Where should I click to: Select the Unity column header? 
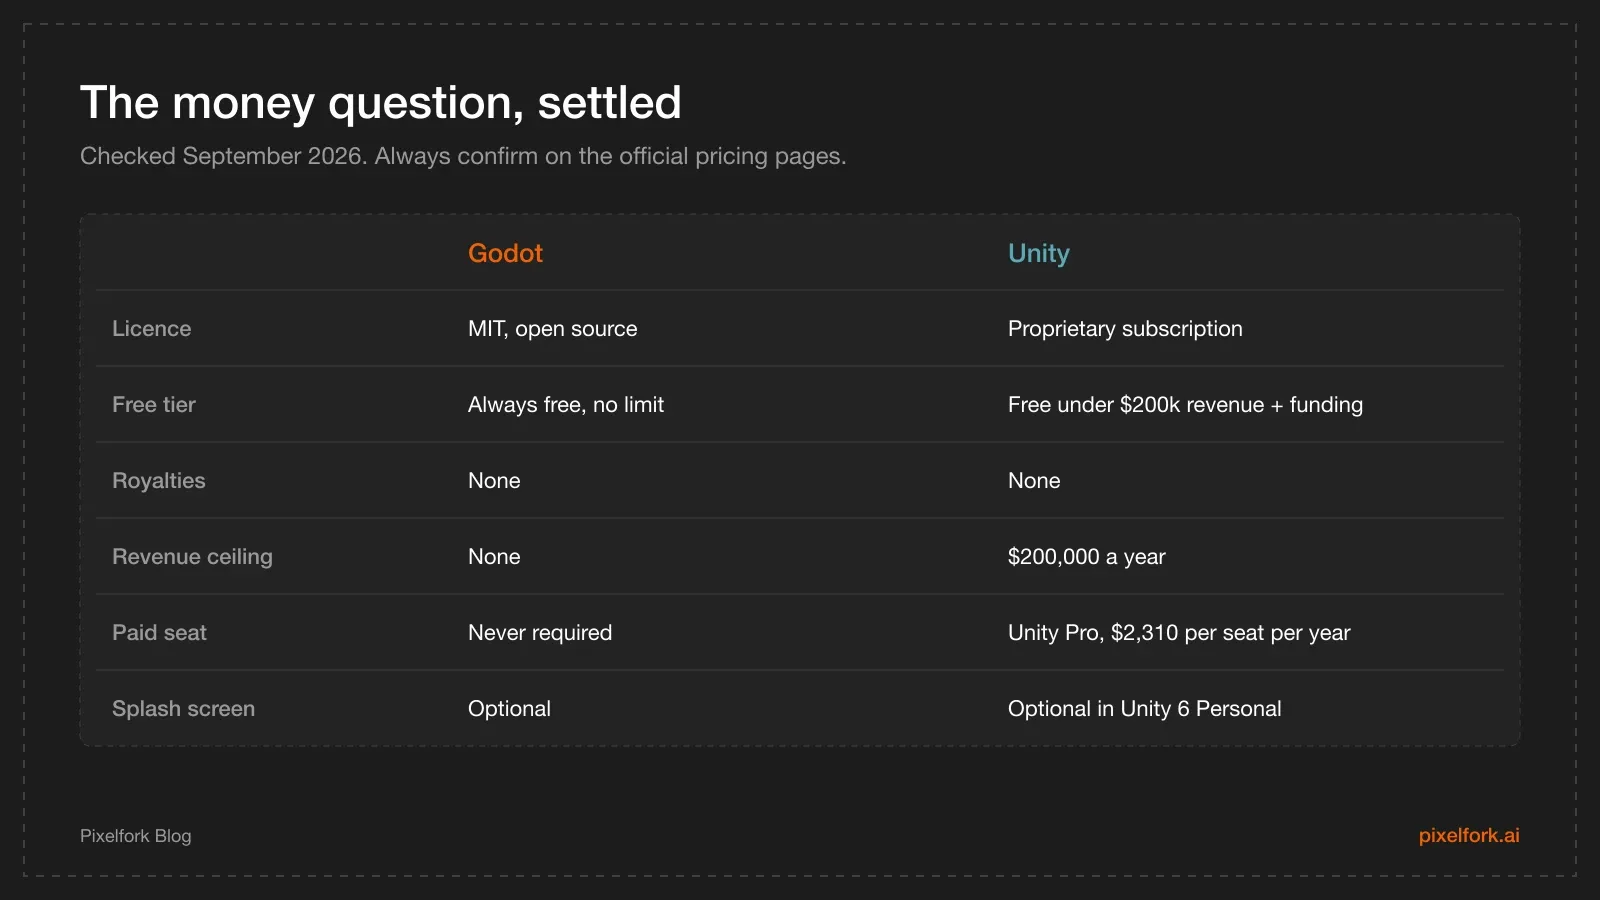click(1038, 253)
